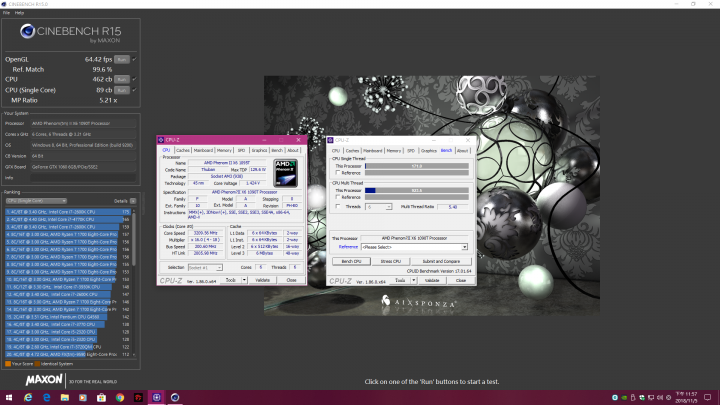Screen dimensions: 720x405
Task: Open the media player taskbar icon
Action: point(83,397)
